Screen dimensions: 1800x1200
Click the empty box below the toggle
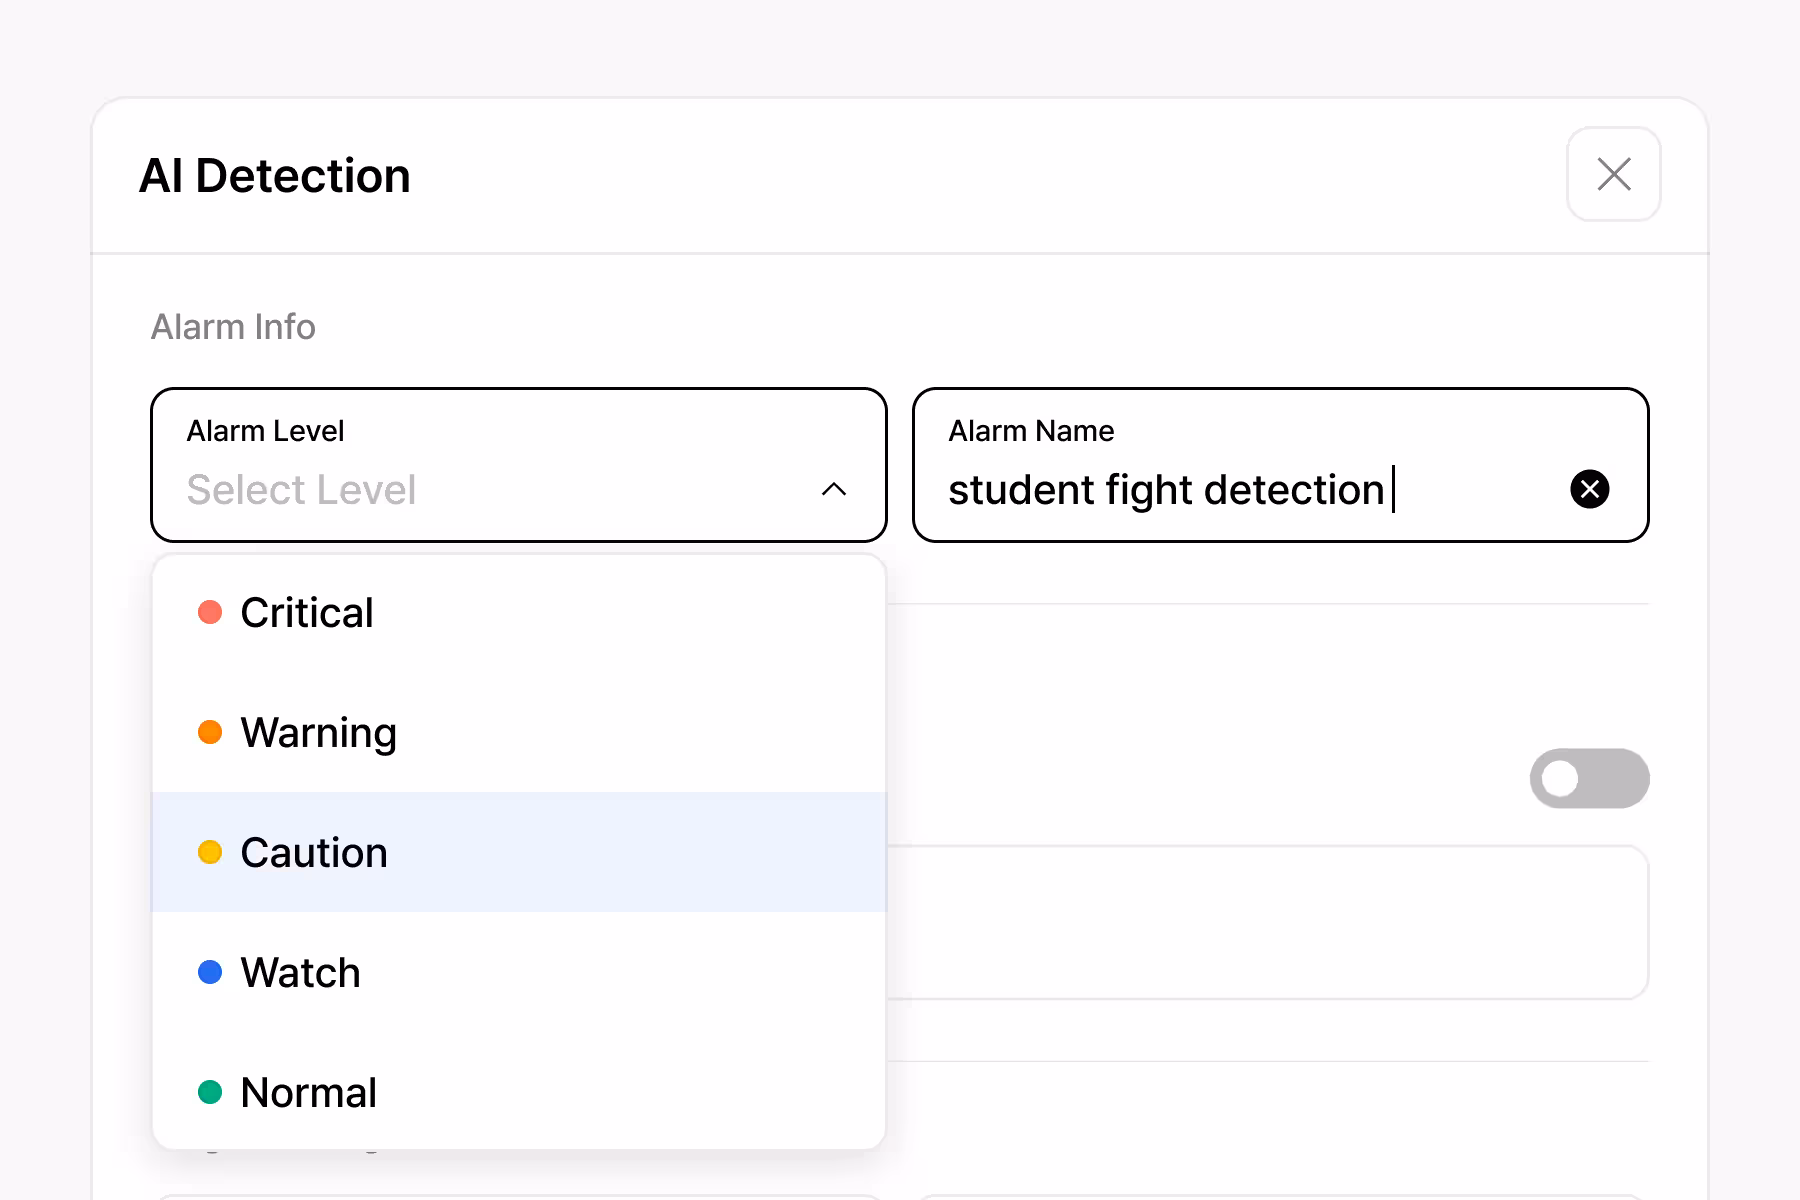tap(1266, 922)
